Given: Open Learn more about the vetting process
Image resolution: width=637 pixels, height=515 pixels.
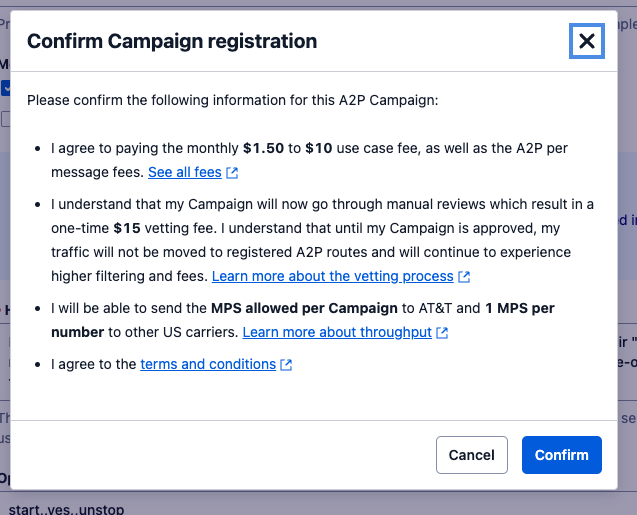Looking at the screenshot, I should point(332,276).
